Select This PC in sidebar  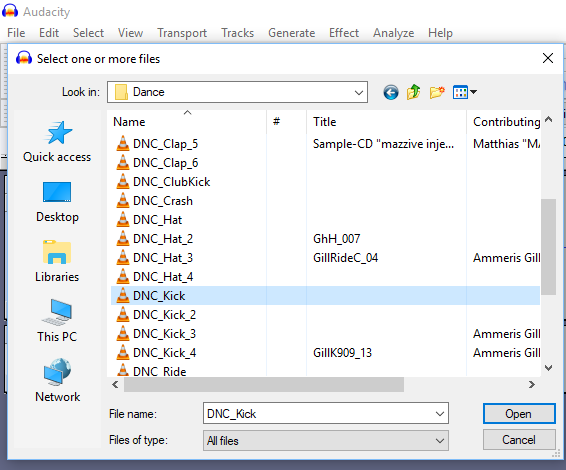tap(57, 321)
